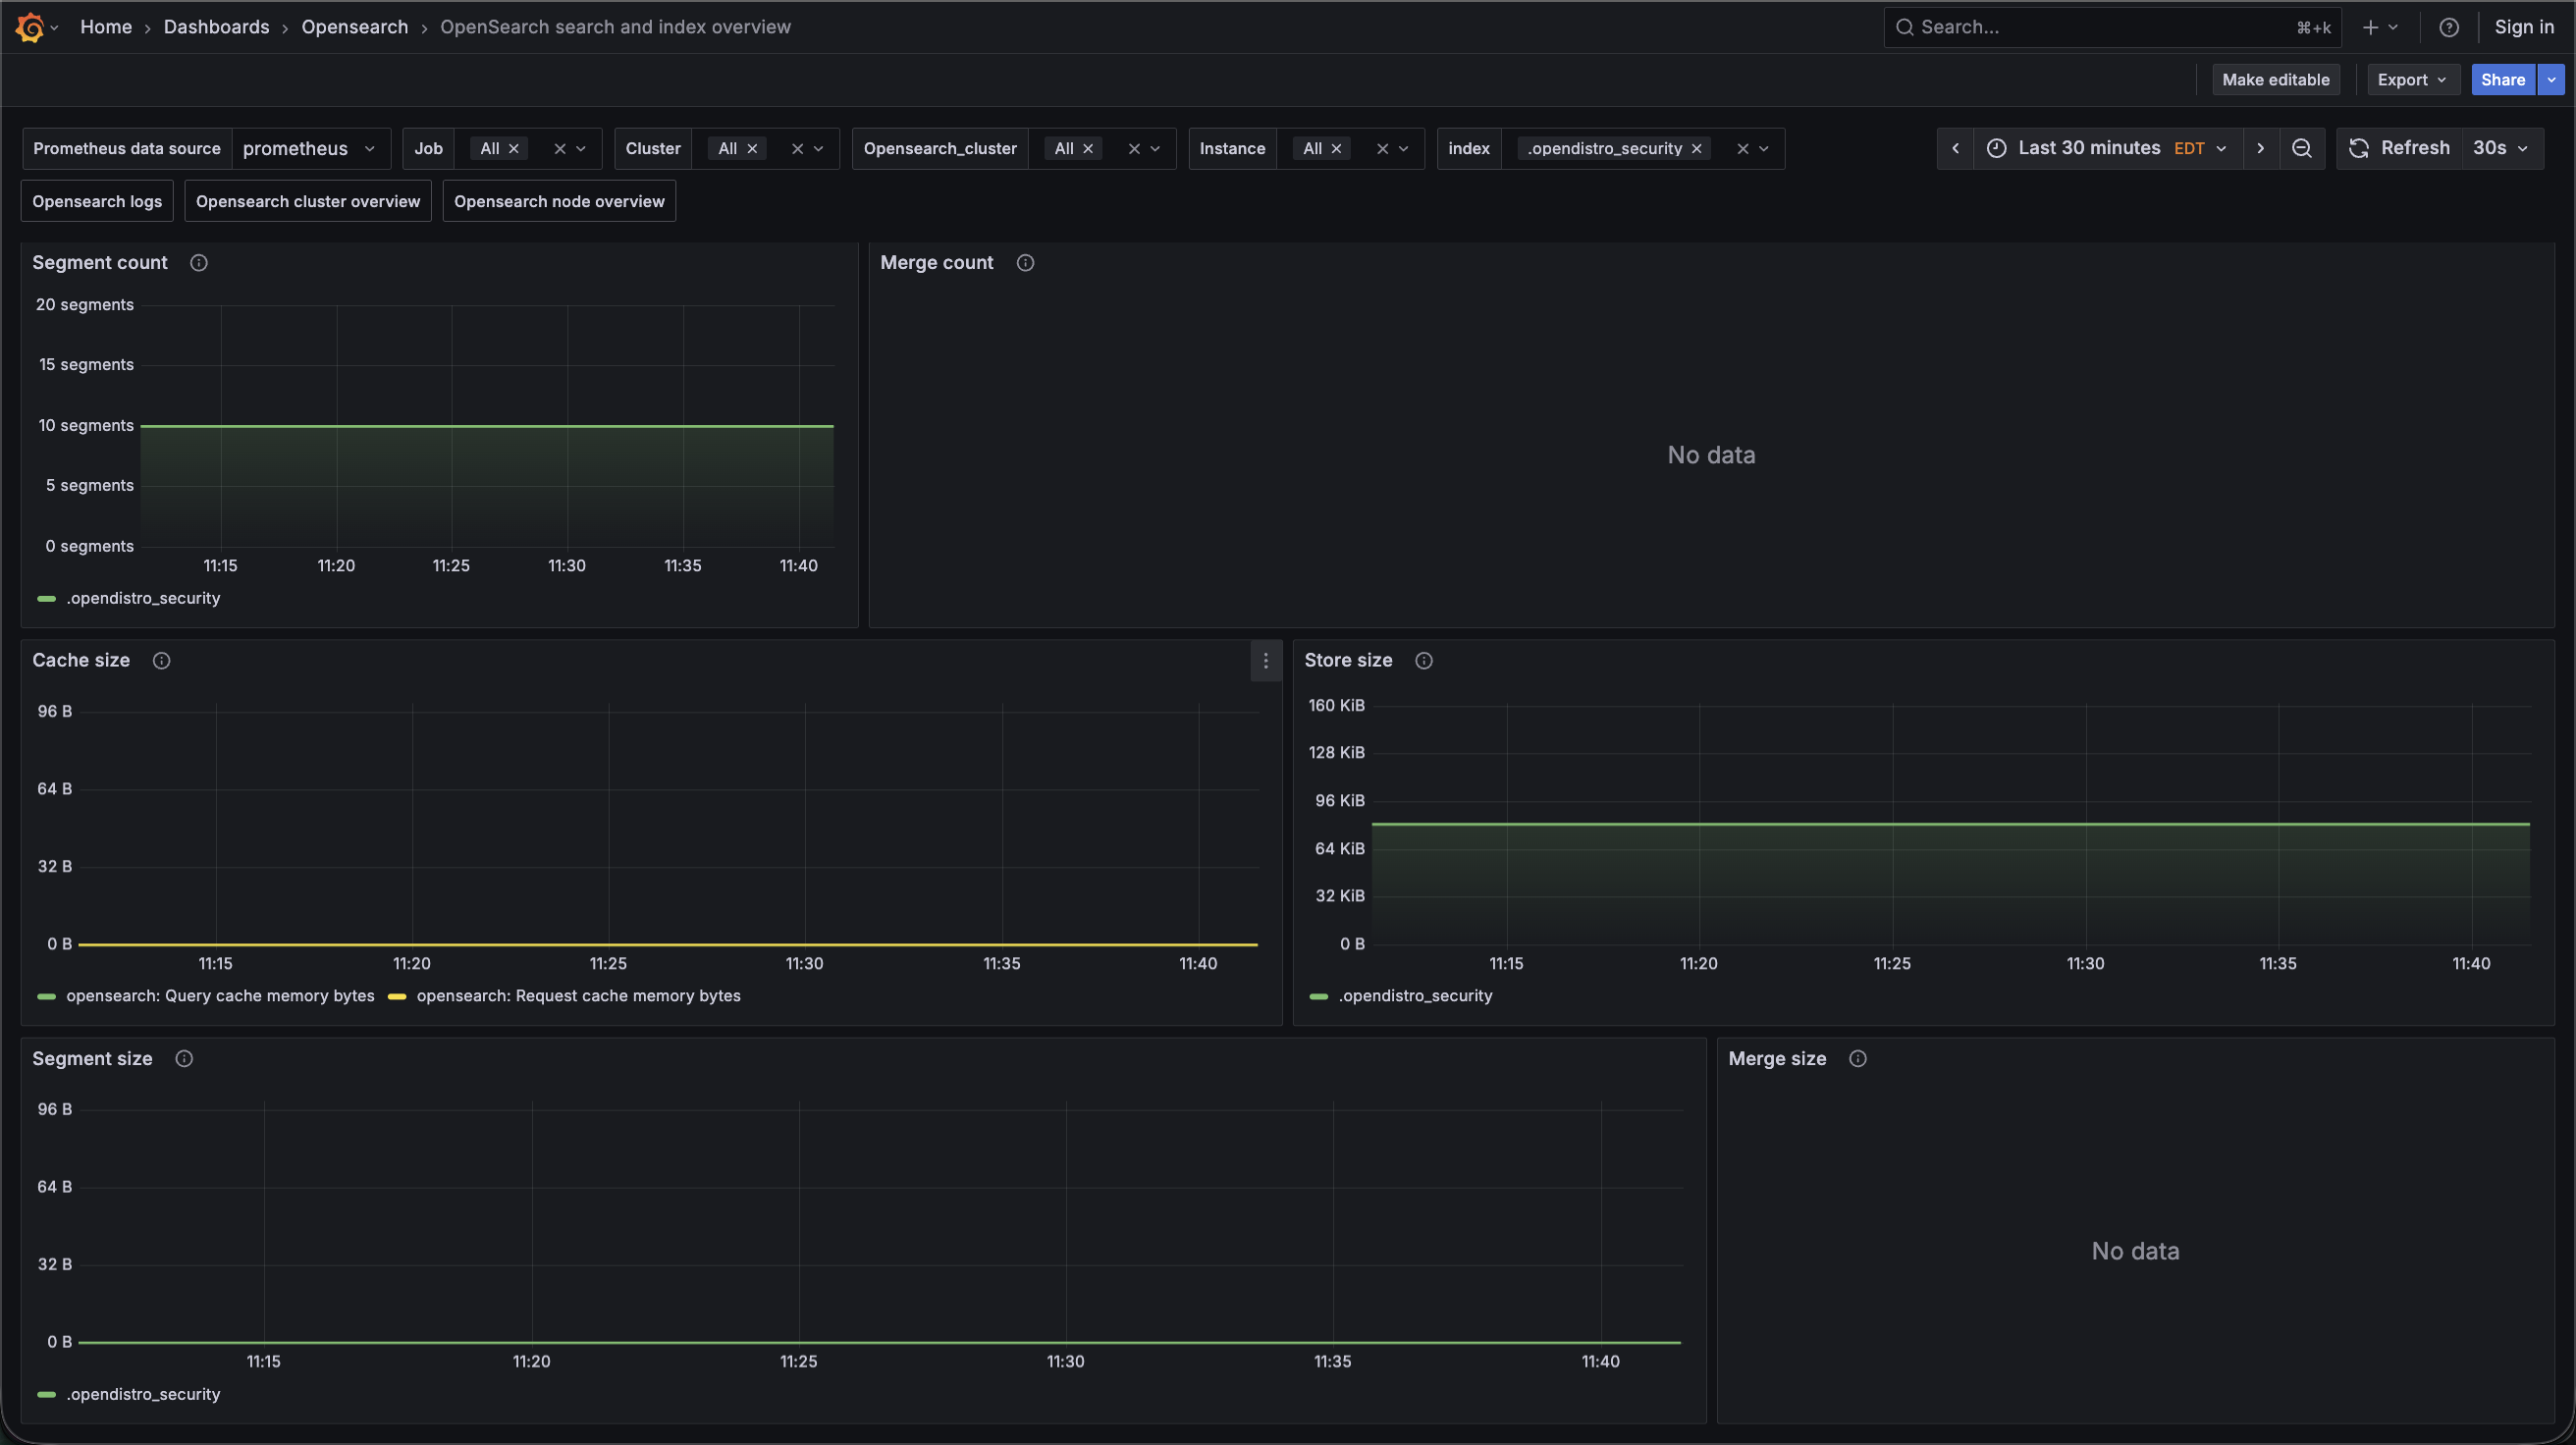Click the blue Share button
The width and height of the screenshot is (2576, 1445).
2503,80
